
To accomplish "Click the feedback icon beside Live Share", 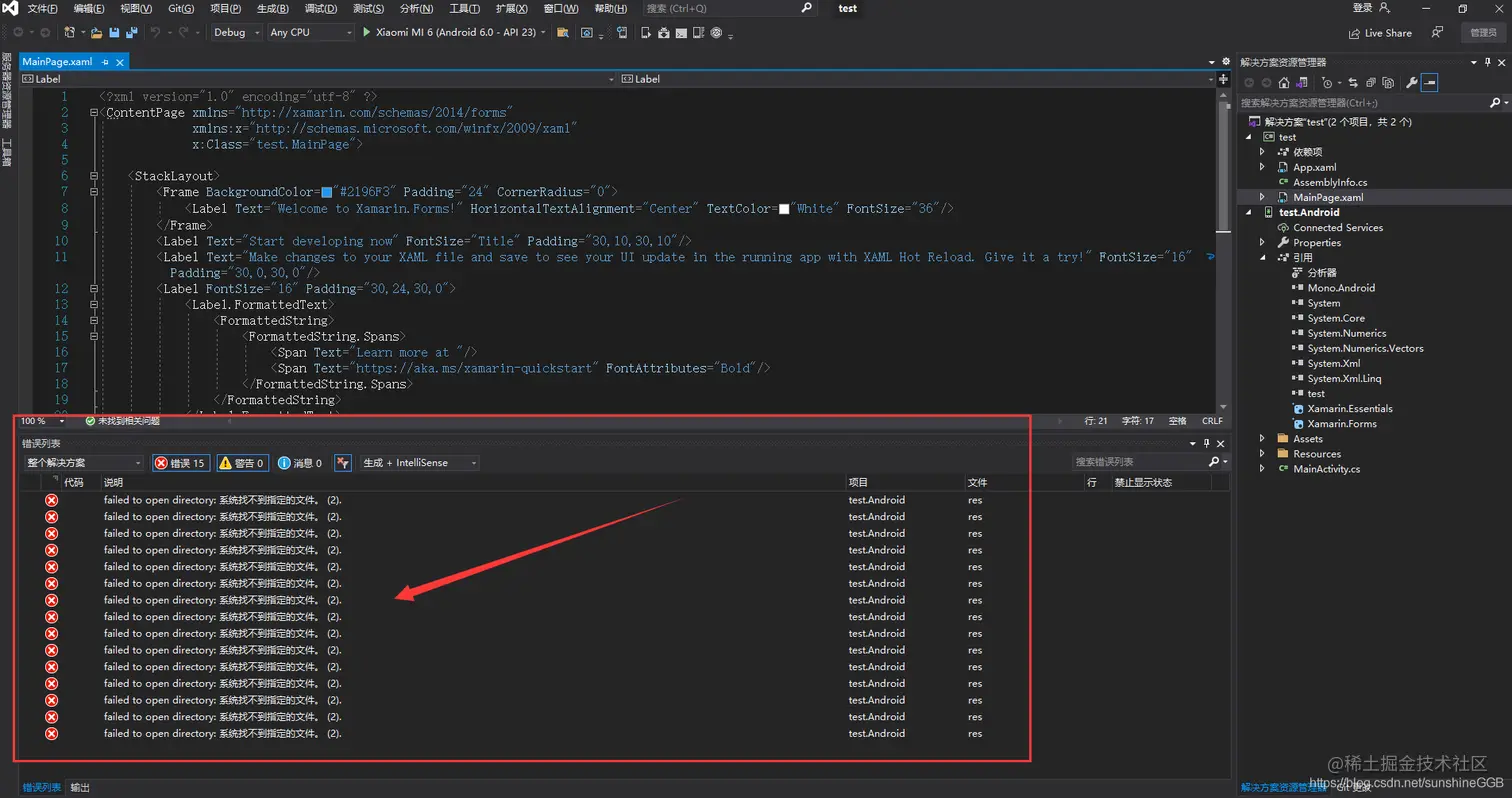I will click(1437, 33).
